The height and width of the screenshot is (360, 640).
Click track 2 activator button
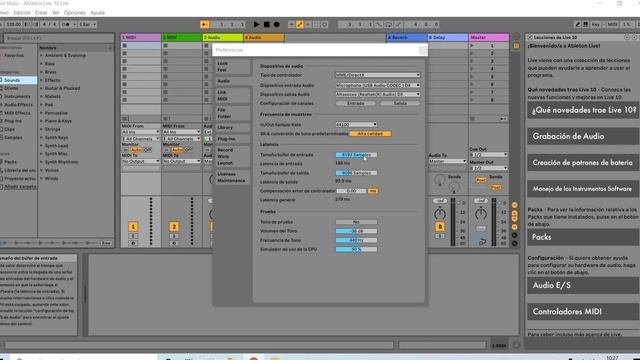point(174,227)
